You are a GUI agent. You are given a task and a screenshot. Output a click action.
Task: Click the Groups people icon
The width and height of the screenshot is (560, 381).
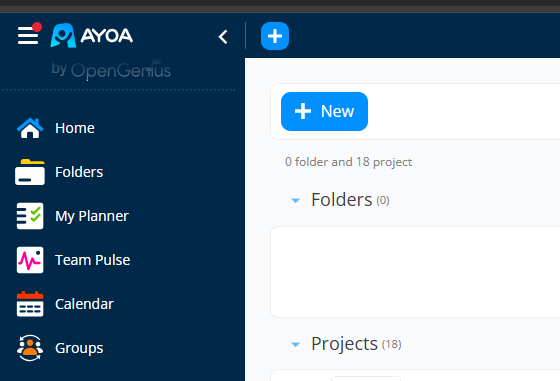click(x=30, y=348)
